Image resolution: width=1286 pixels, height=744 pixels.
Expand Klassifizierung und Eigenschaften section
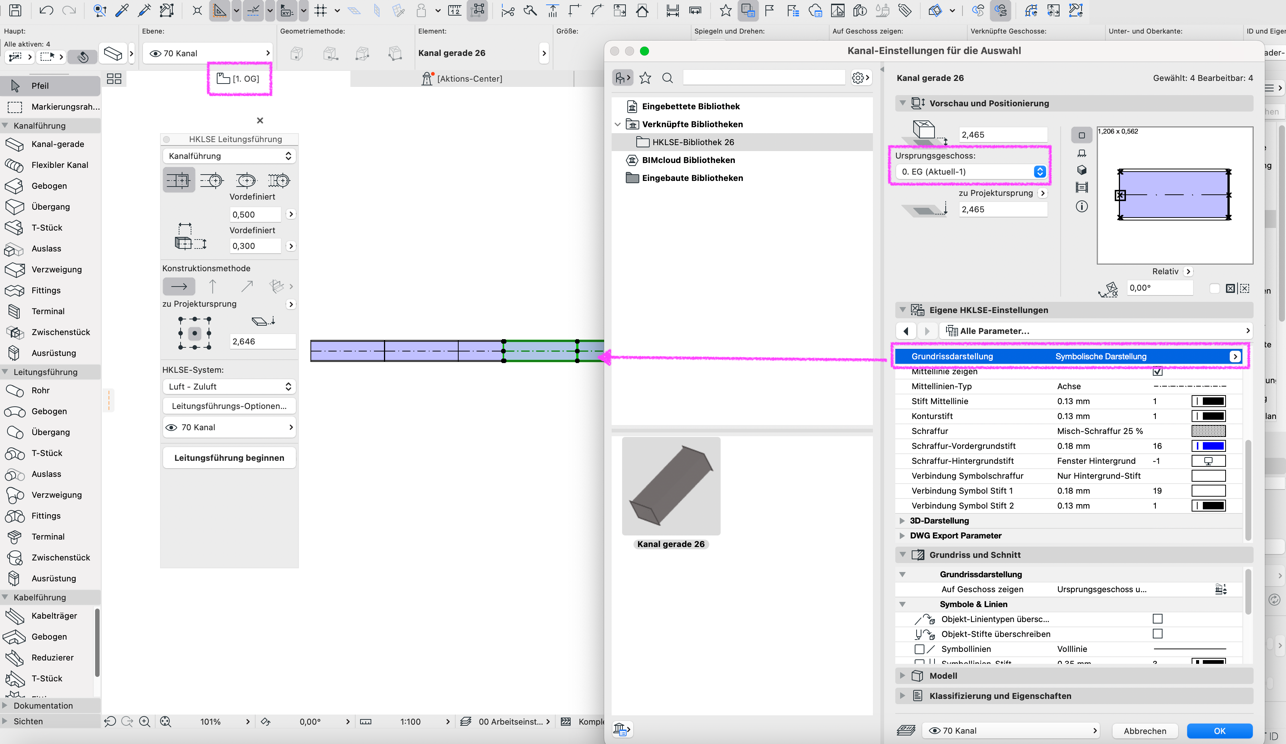click(x=902, y=696)
